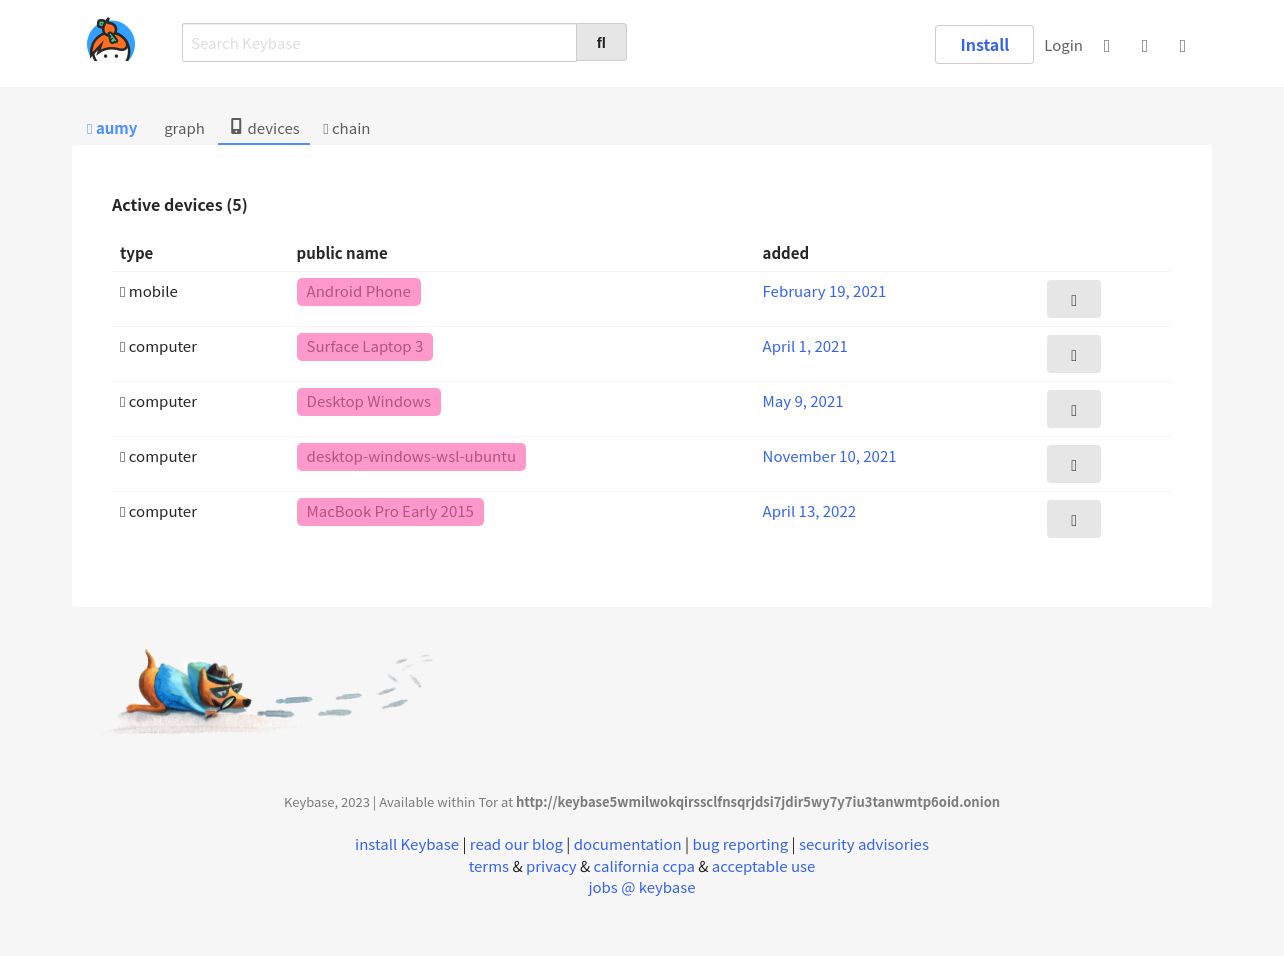
Task: Click the Desktop Windows device badge
Action: click(369, 402)
